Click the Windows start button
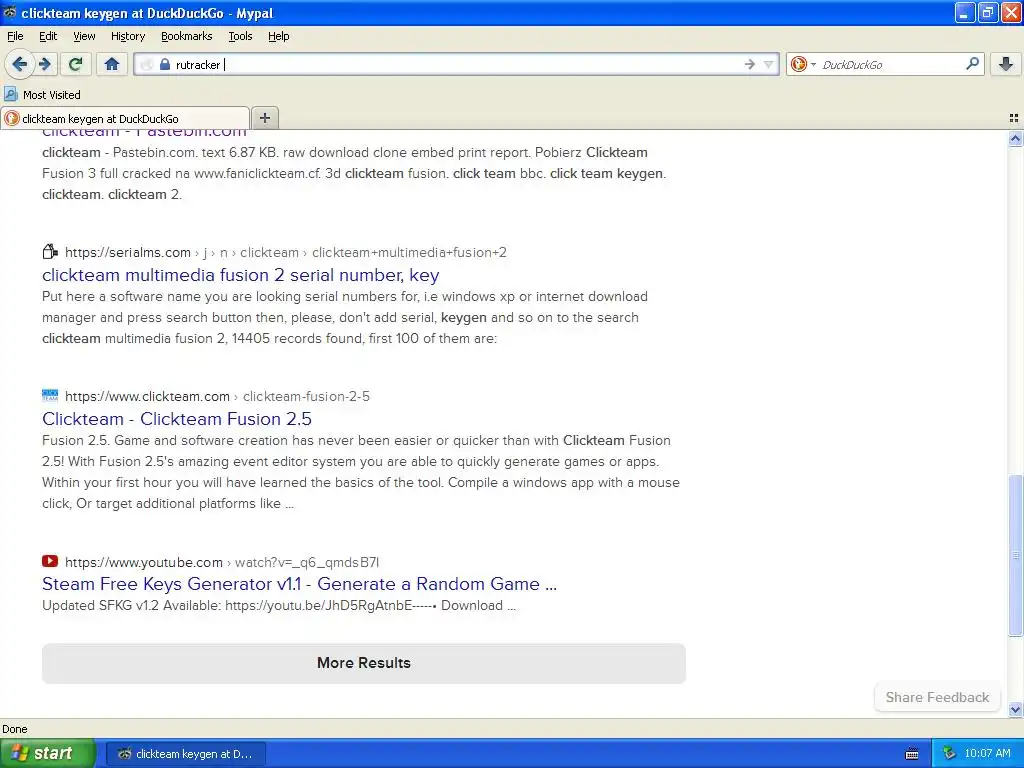The width and height of the screenshot is (1024, 768). (x=47, y=754)
